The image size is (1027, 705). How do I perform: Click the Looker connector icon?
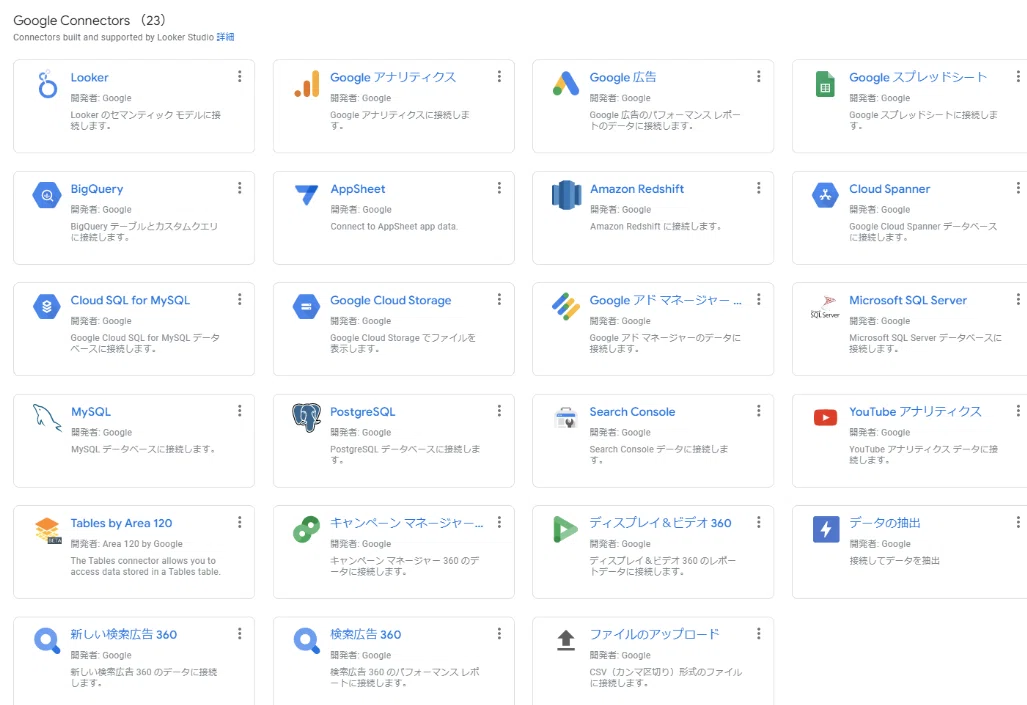[x=47, y=85]
